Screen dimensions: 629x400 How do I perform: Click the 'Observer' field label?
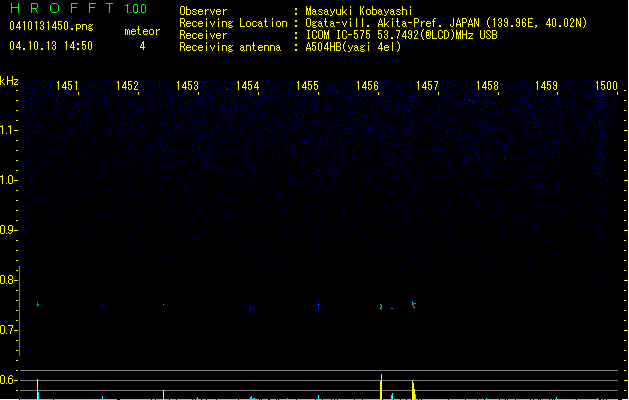(203, 11)
